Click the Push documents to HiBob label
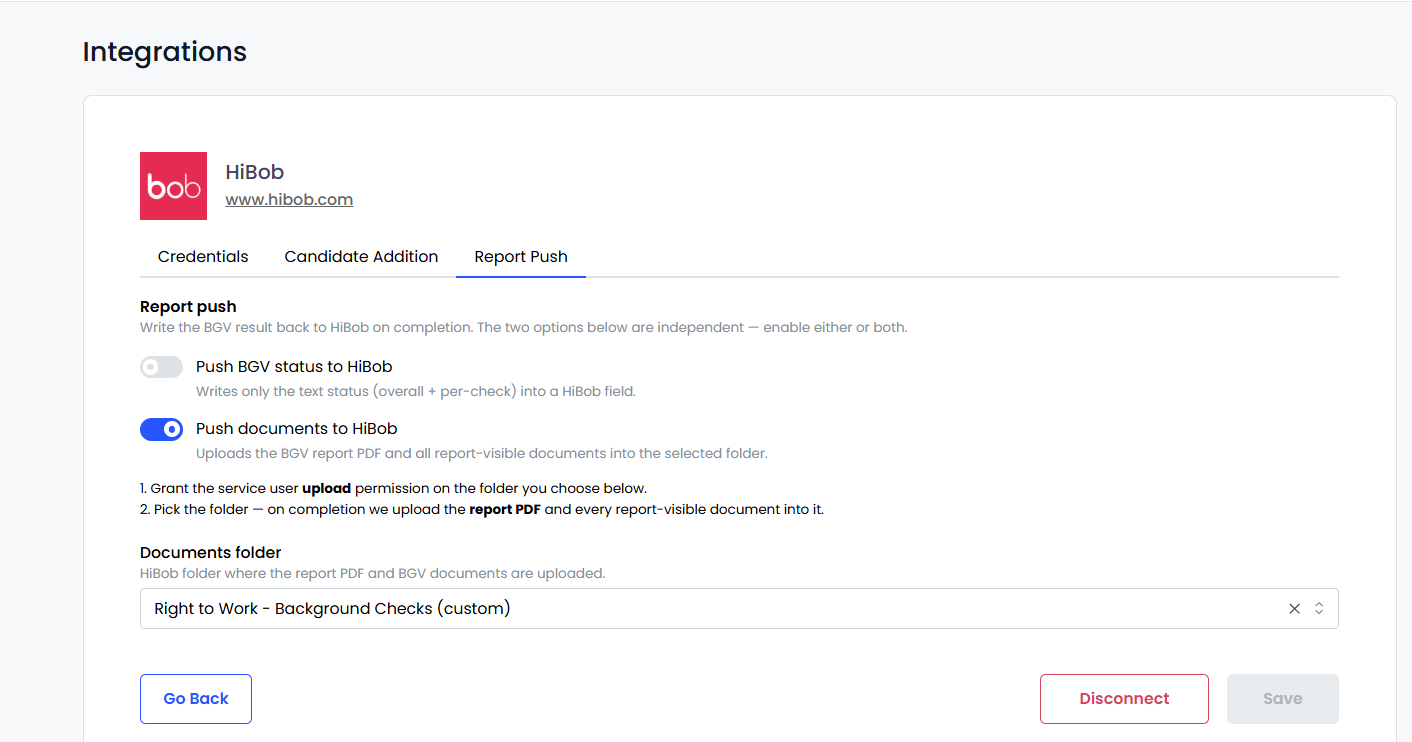 [x=297, y=429]
